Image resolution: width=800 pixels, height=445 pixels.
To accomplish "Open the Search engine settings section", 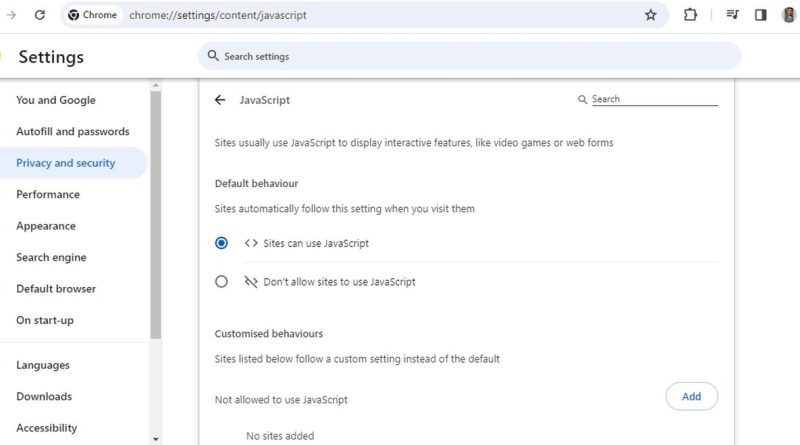I will (51, 257).
